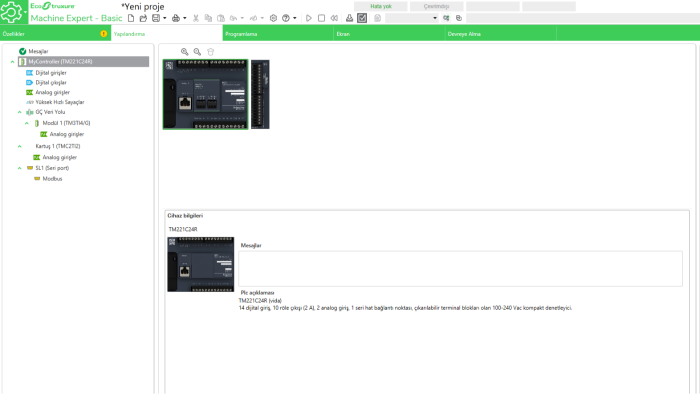The height and width of the screenshot is (394, 700).
Task: Open the settings gear icon in toolbar
Action: click(x=274, y=18)
